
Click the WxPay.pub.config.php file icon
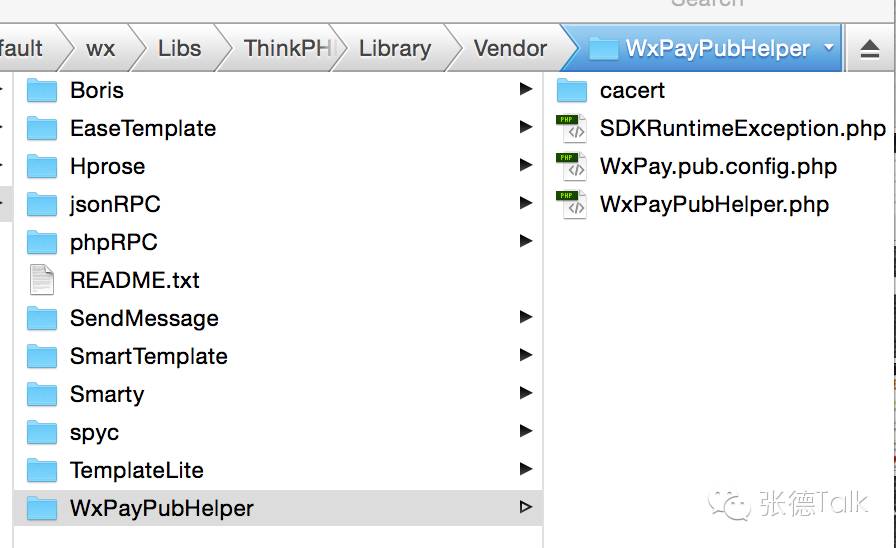(571, 167)
